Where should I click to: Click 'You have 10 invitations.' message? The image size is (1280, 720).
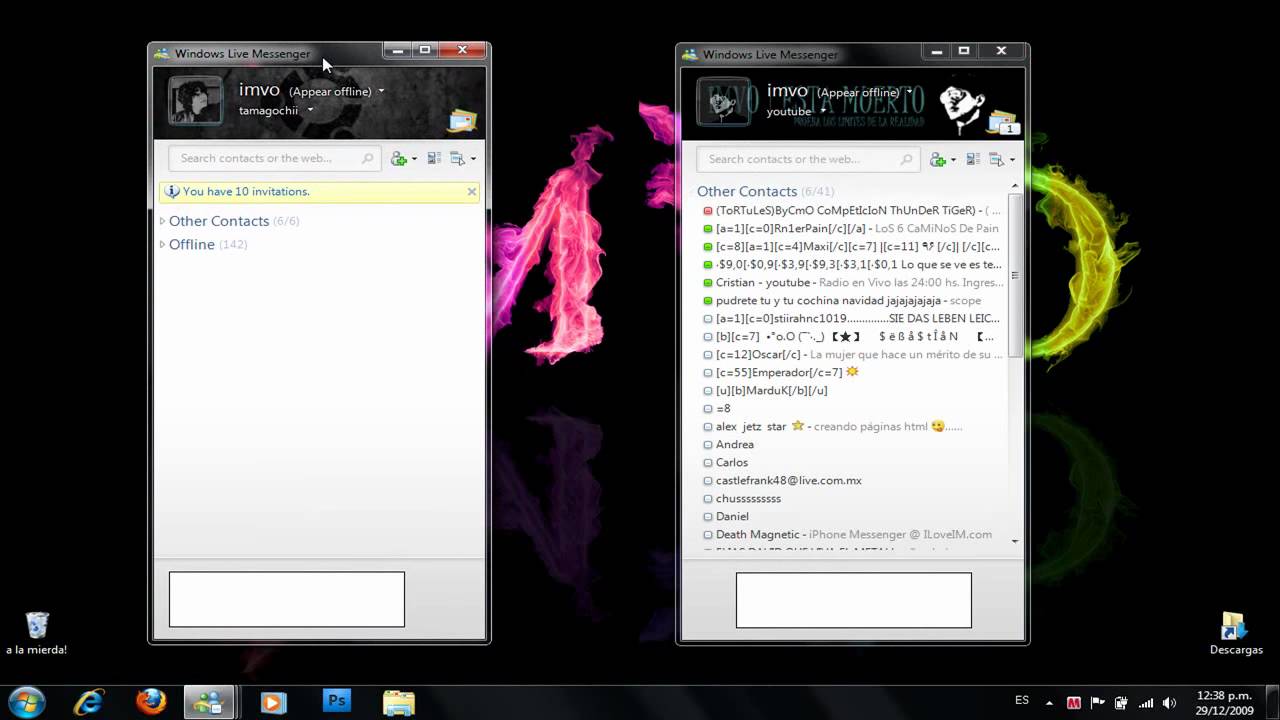click(246, 191)
